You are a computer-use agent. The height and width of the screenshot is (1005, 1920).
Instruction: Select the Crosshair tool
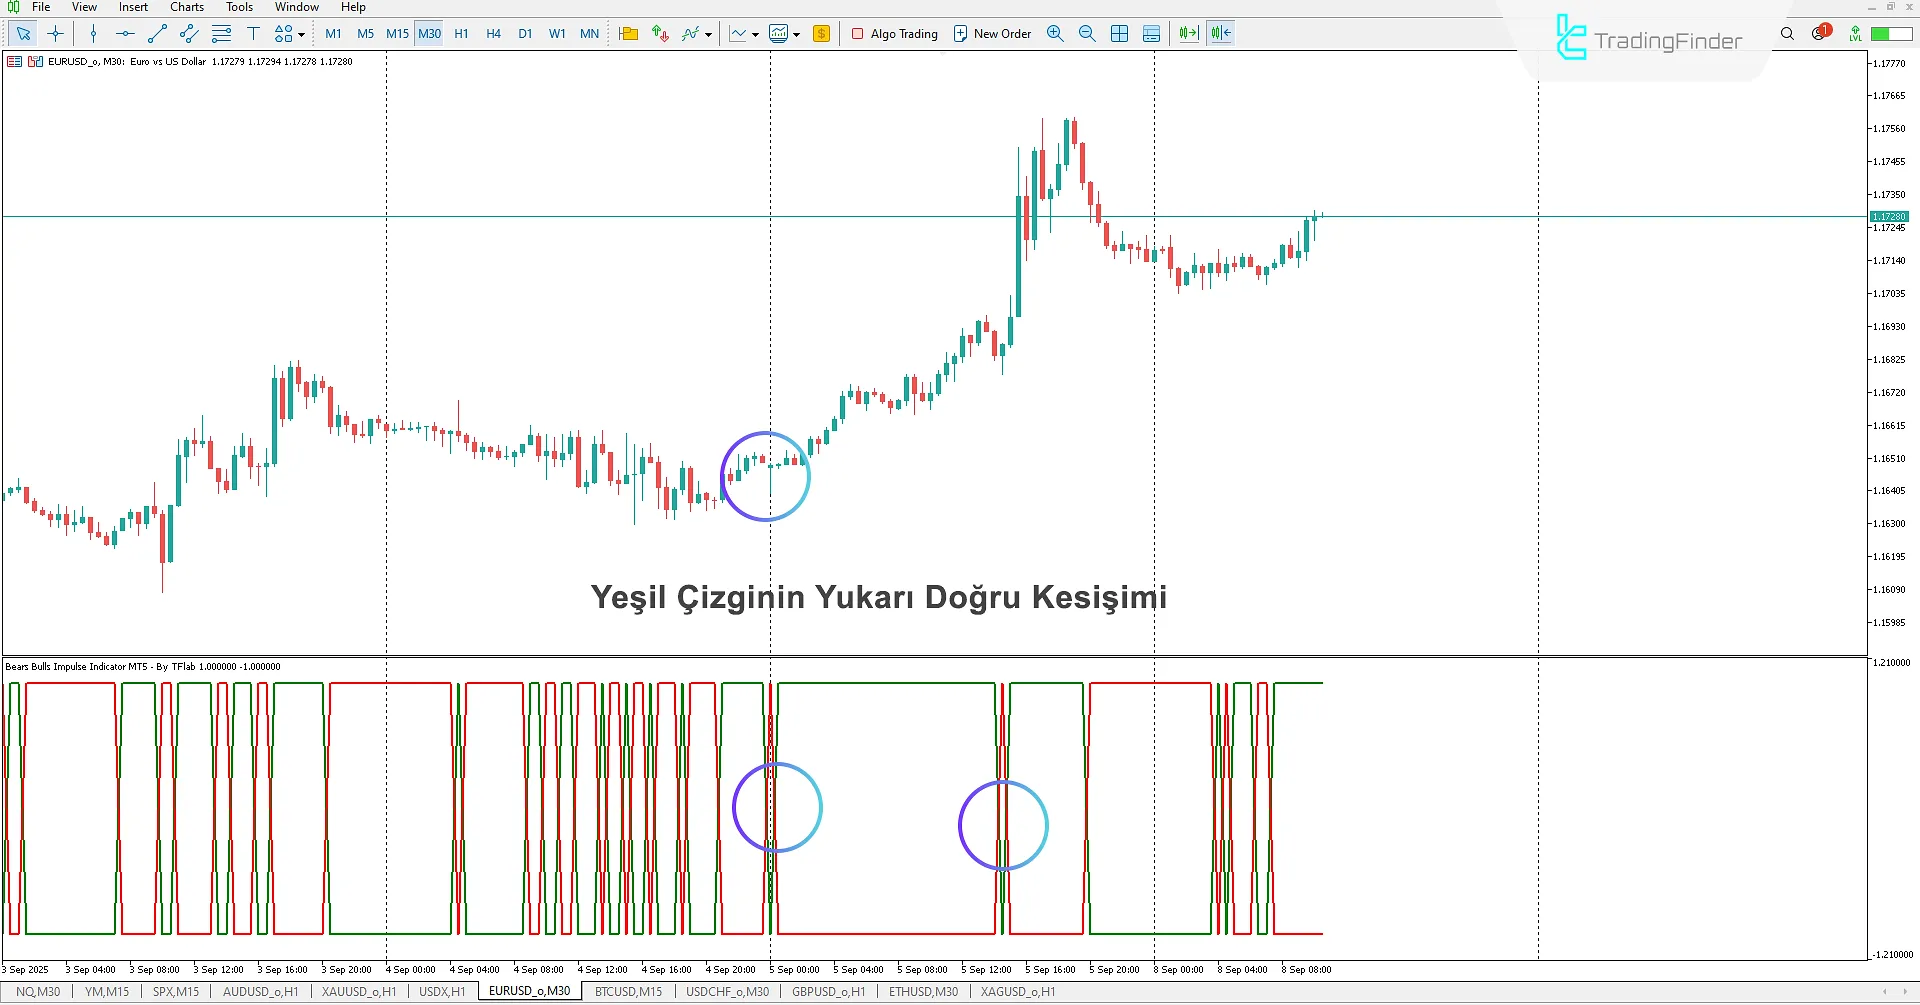pyautogui.click(x=56, y=33)
